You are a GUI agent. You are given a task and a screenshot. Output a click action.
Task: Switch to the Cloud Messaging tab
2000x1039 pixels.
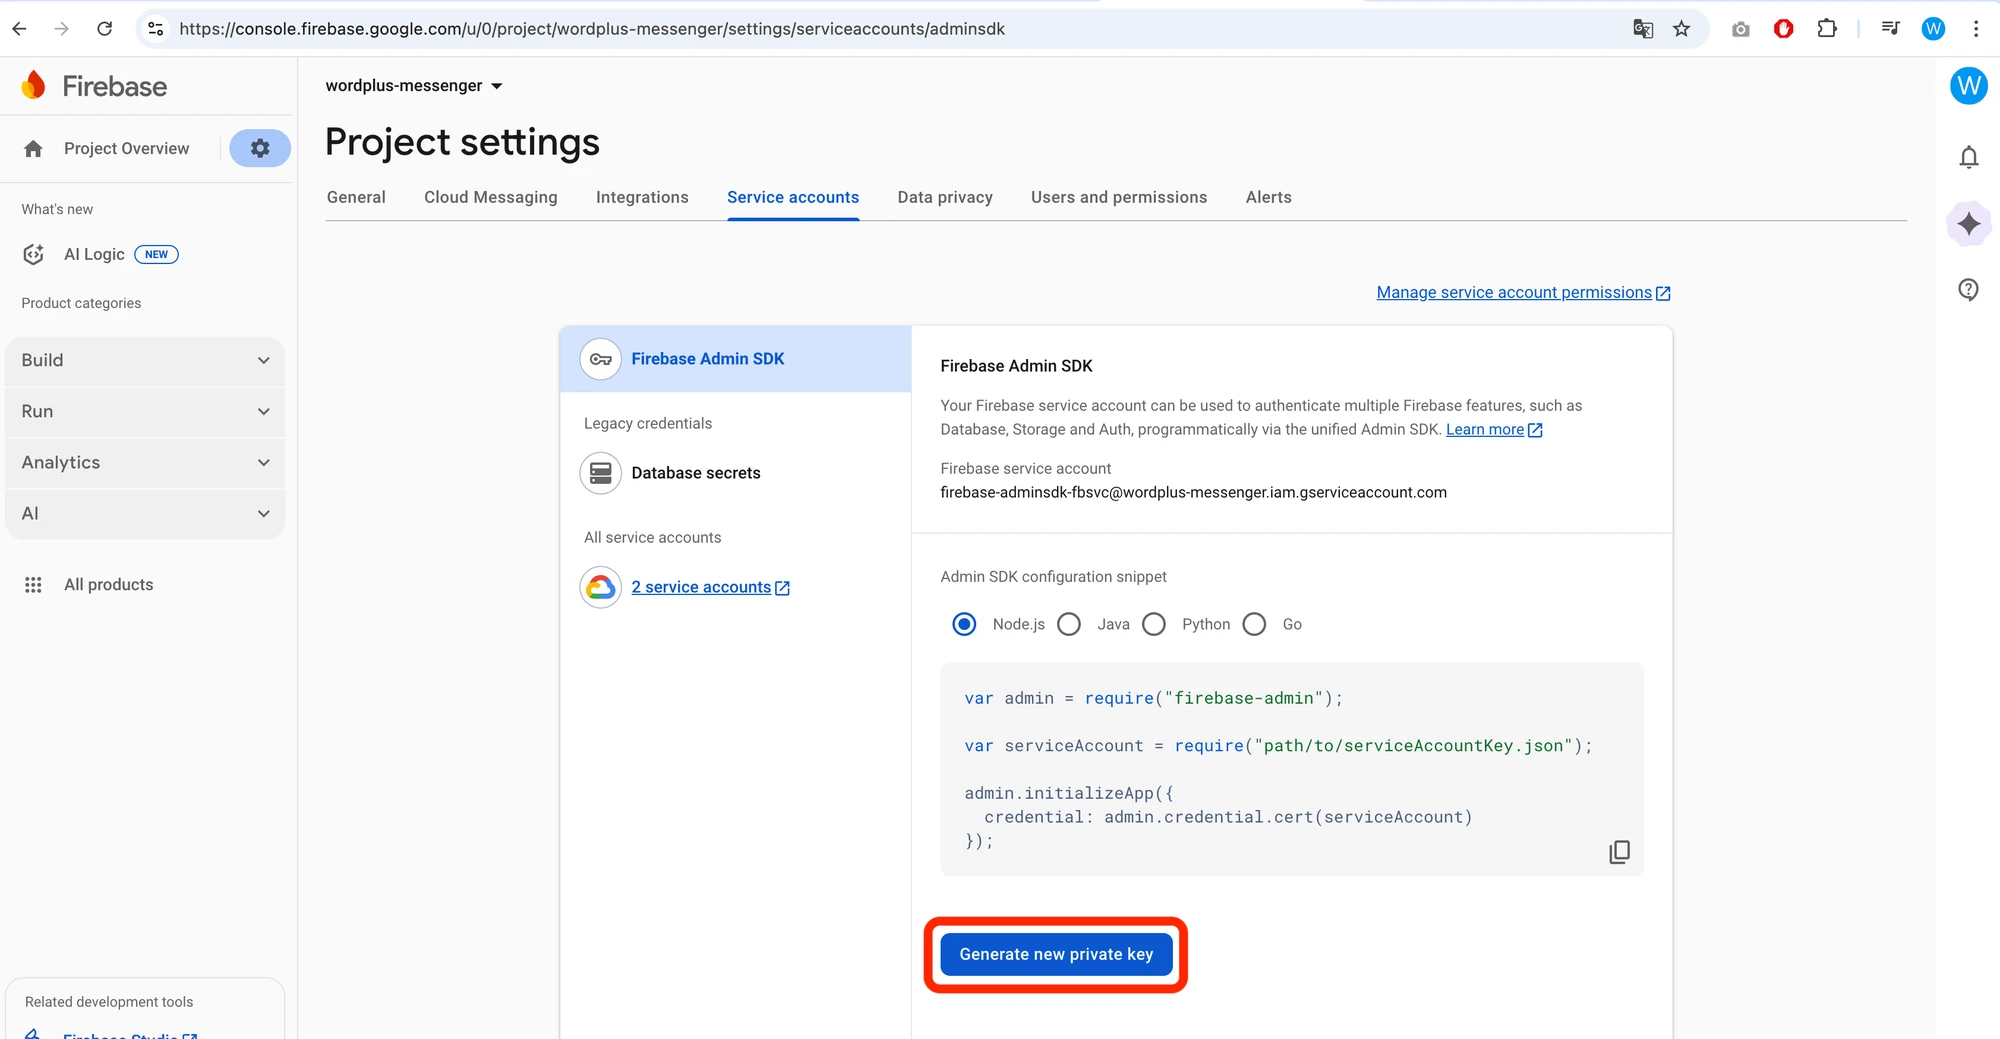coord(491,197)
